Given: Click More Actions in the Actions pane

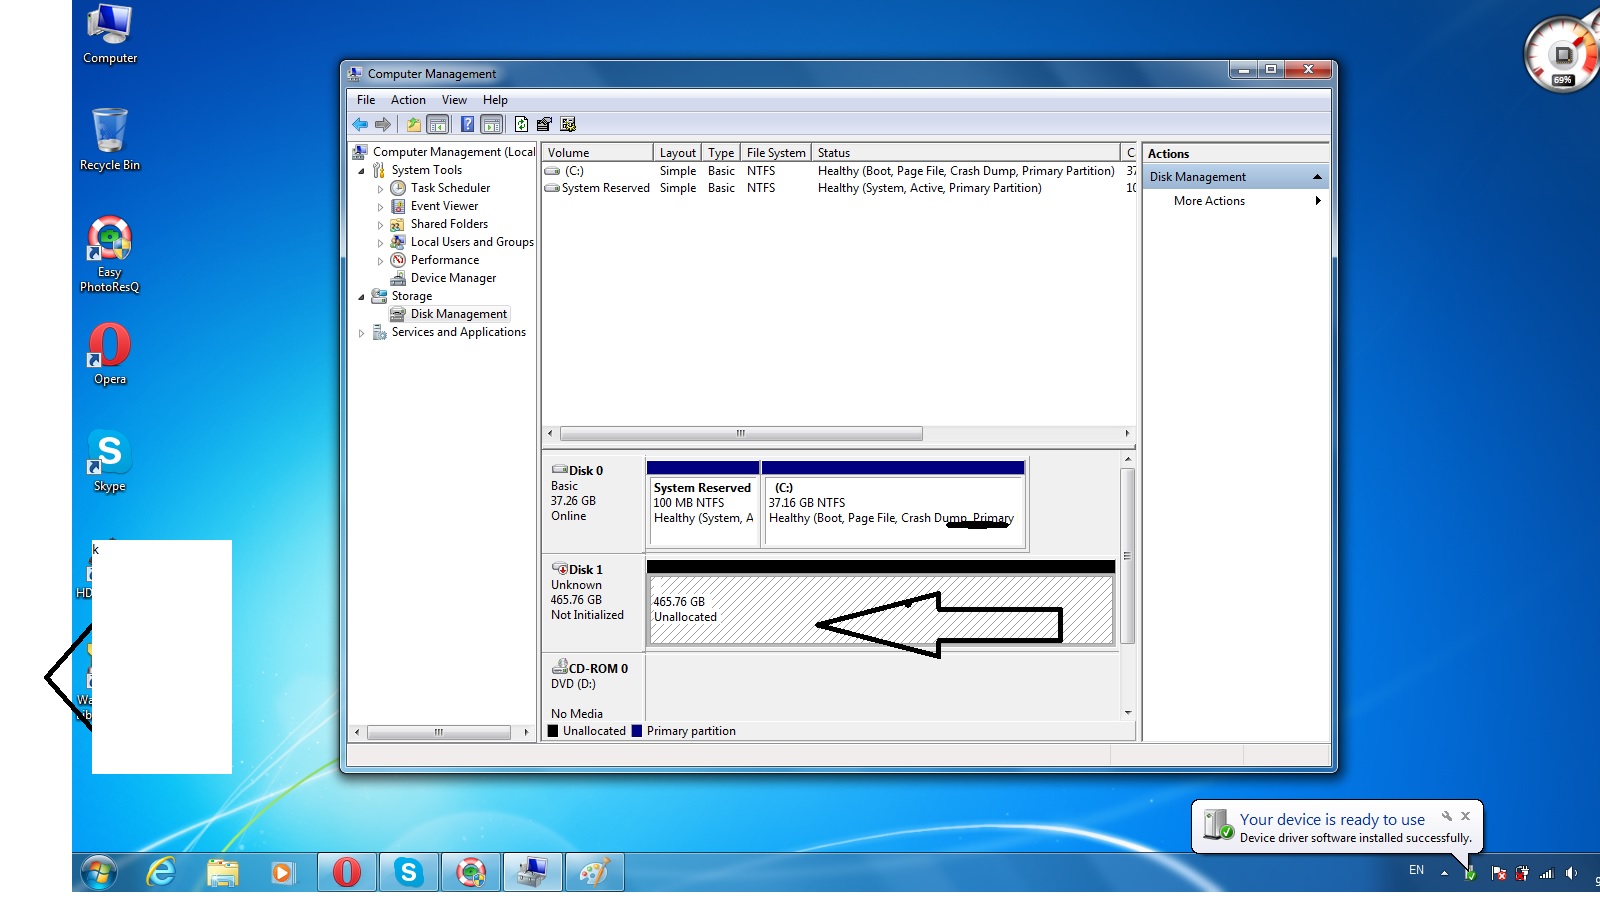Looking at the screenshot, I should (x=1209, y=201).
